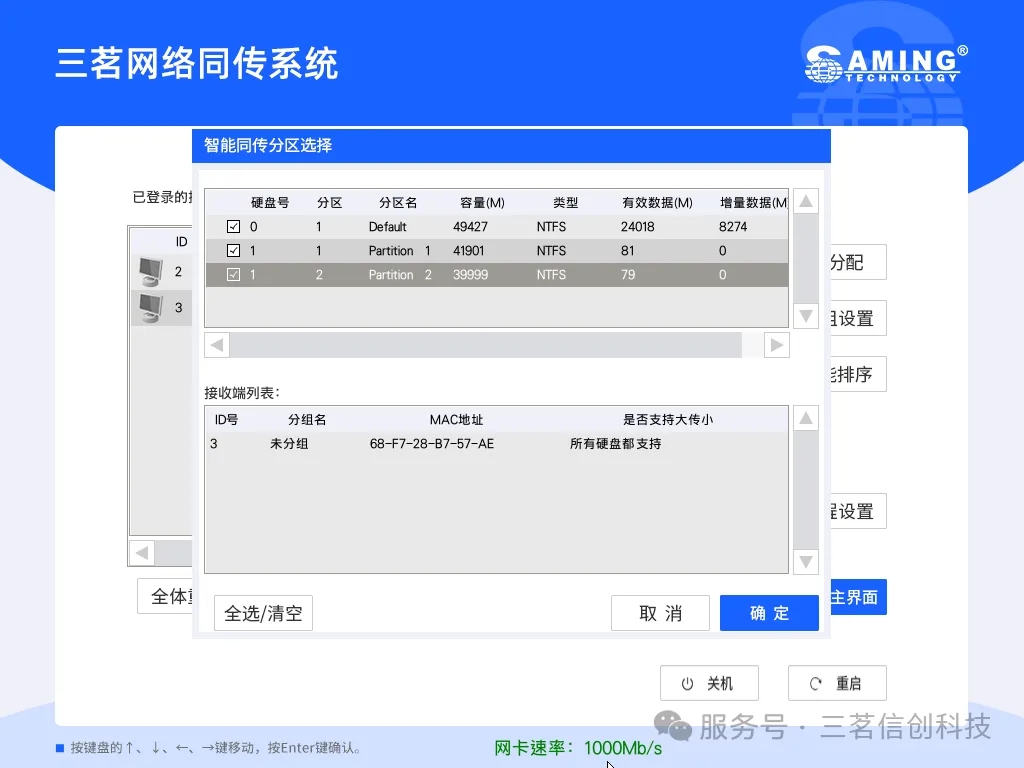Click refresh icon on restart button
The width and height of the screenshot is (1024, 768).
click(x=816, y=684)
